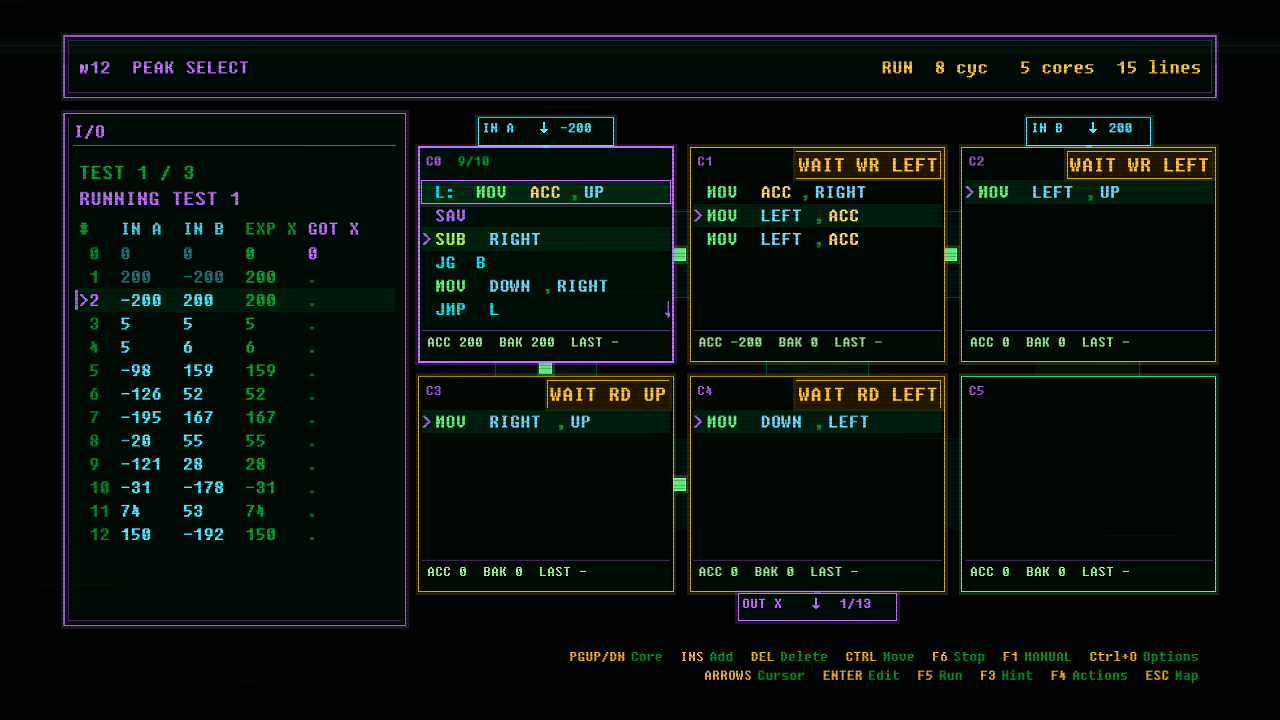Click the PEAK SELECT level title
The height and width of the screenshot is (720, 1280).
tap(190, 68)
